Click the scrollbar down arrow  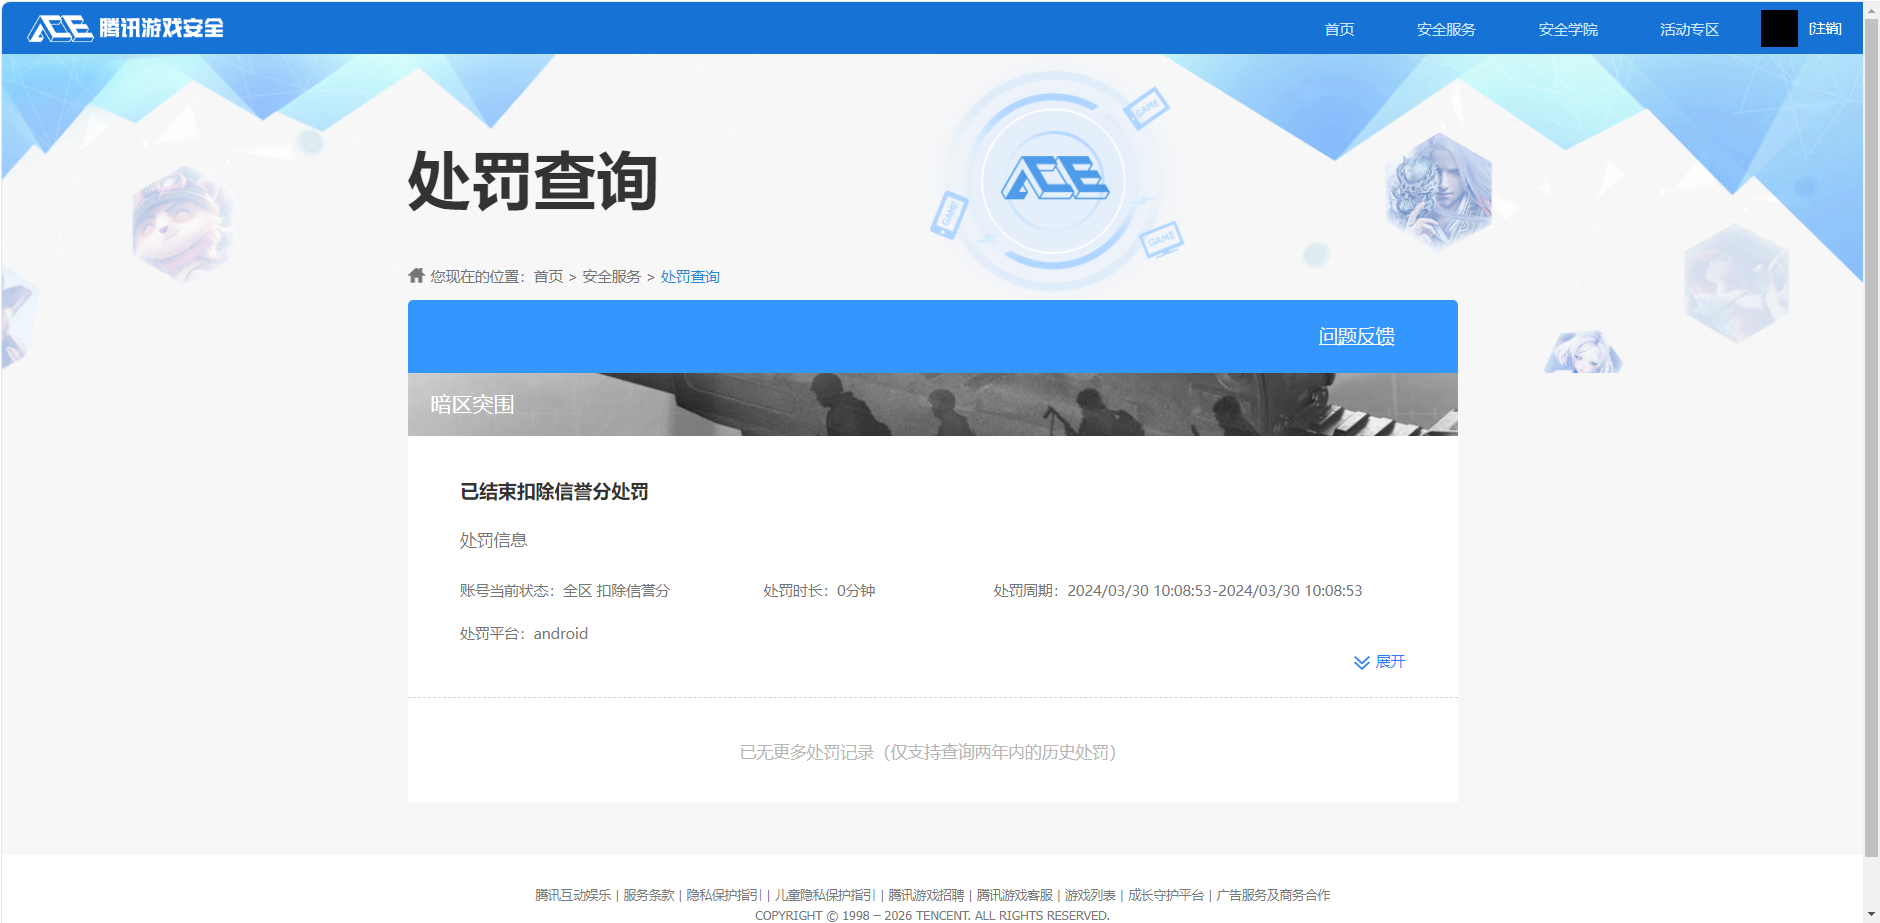point(1871,913)
